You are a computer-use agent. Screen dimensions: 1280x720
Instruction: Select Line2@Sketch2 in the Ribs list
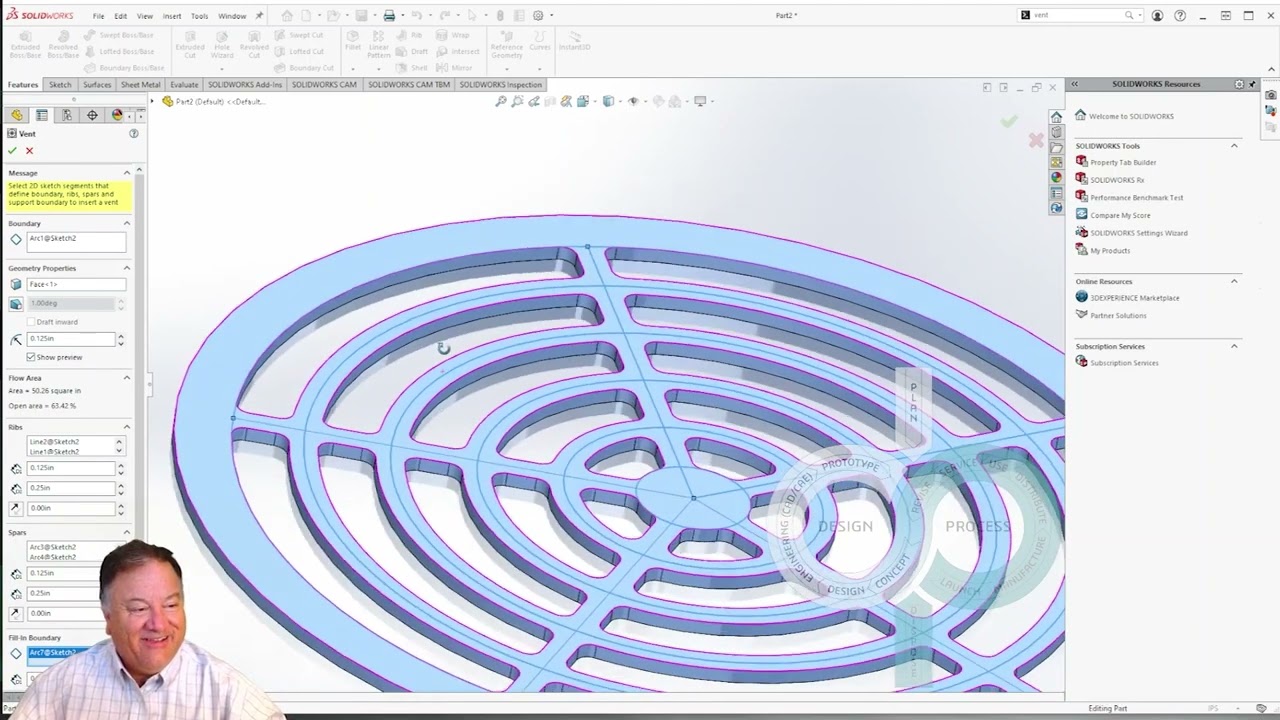point(54,442)
